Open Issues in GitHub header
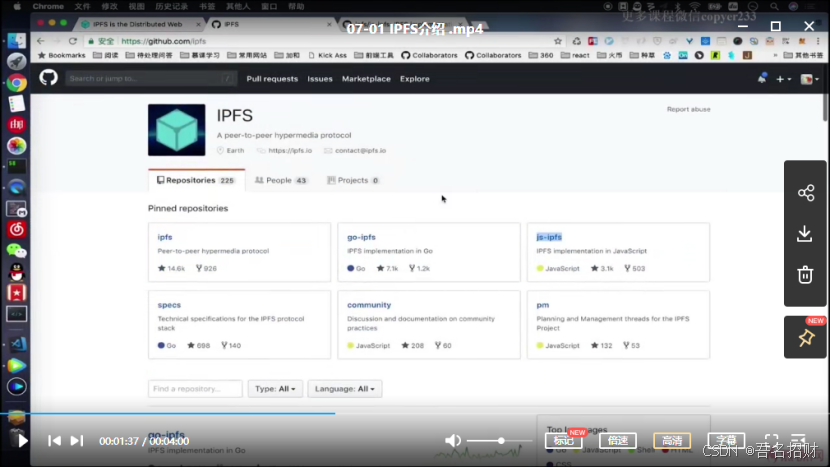Viewport: 831px width, 467px height. (x=320, y=78)
